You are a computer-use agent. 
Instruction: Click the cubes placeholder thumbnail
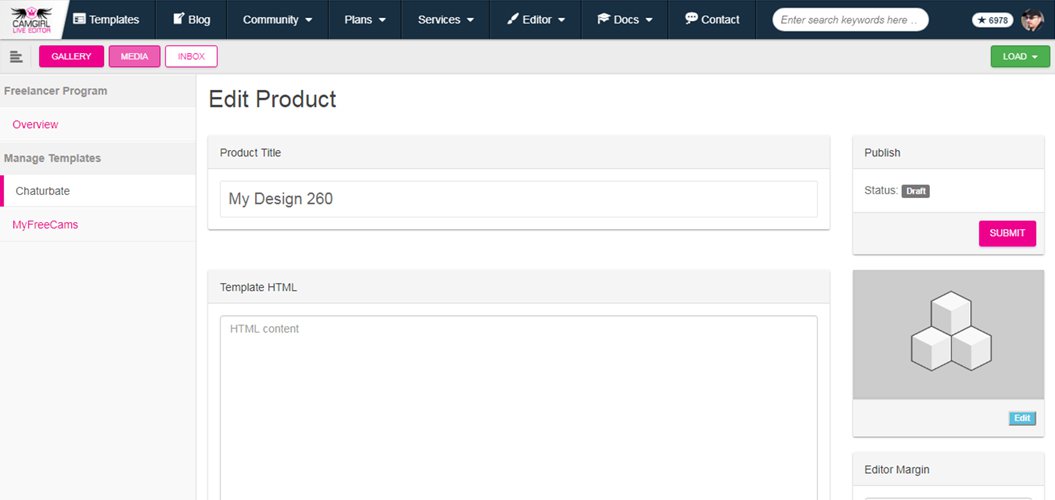pos(948,334)
